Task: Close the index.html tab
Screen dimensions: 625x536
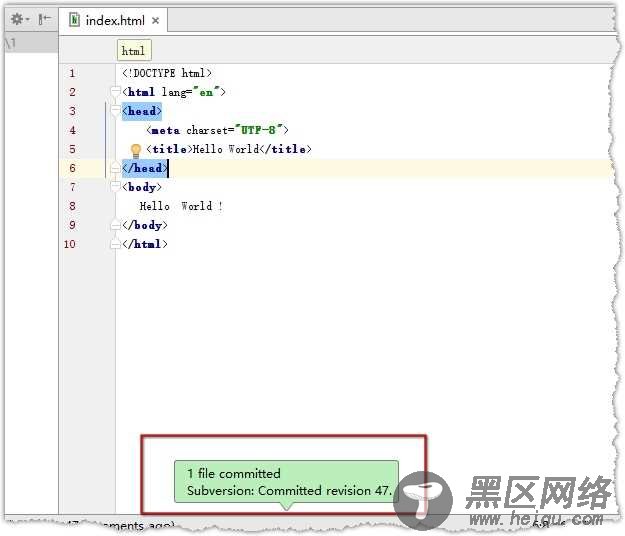Action: pyautogui.click(x=155, y=20)
